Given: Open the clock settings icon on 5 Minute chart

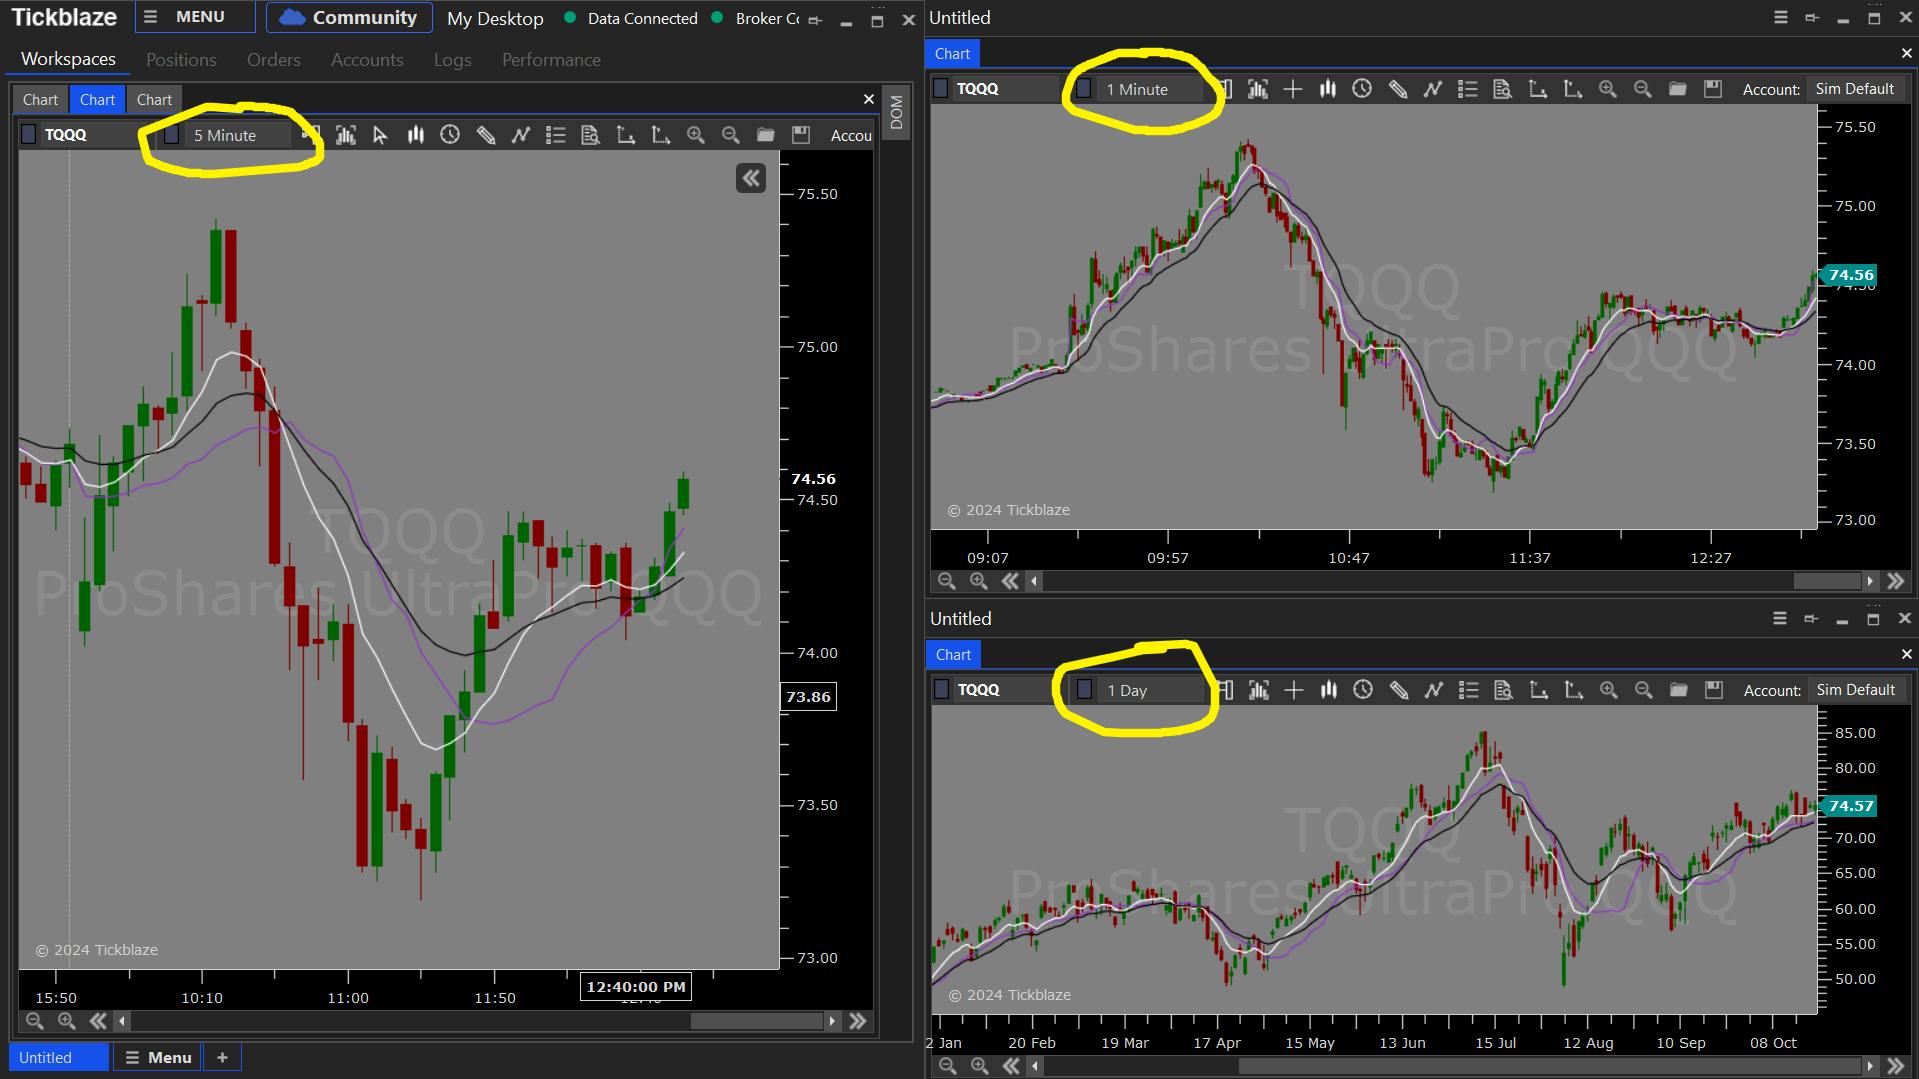Looking at the screenshot, I should click(450, 135).
